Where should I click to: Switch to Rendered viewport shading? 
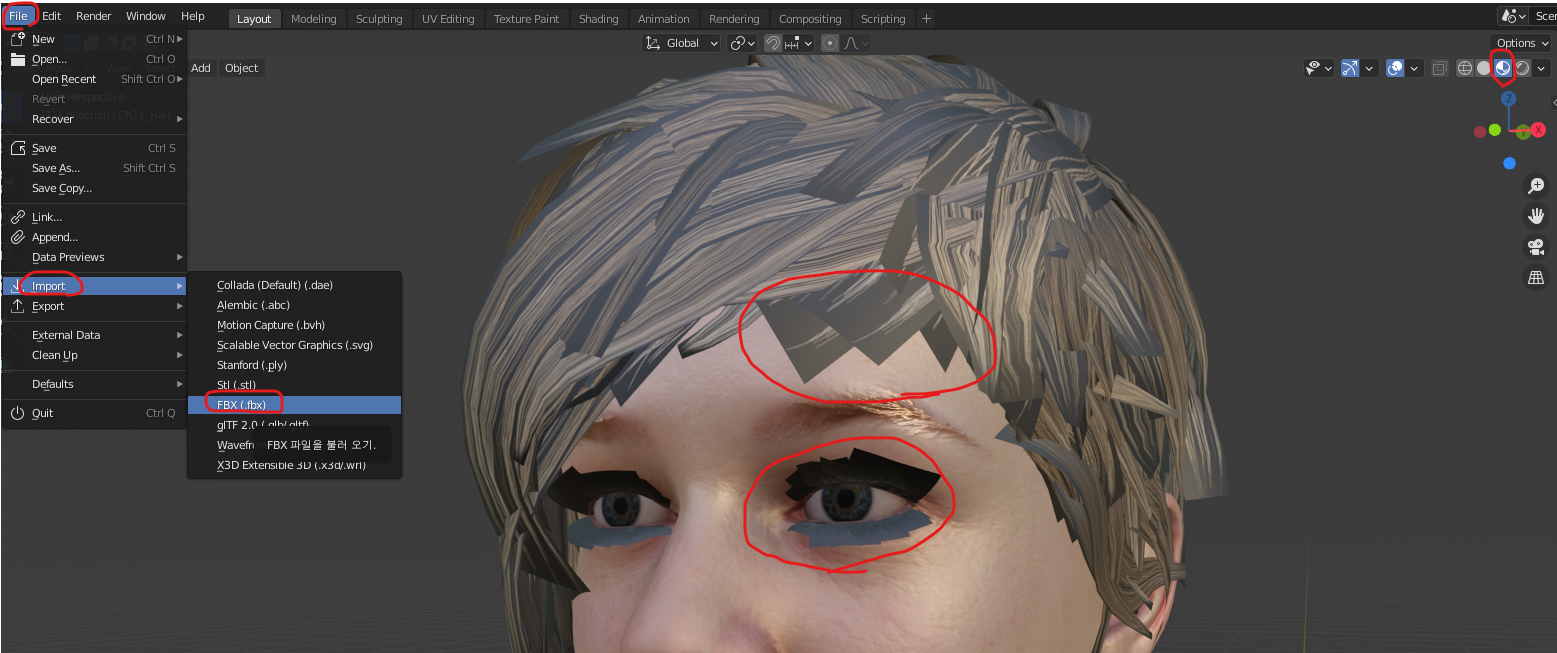pos(1522,68)
